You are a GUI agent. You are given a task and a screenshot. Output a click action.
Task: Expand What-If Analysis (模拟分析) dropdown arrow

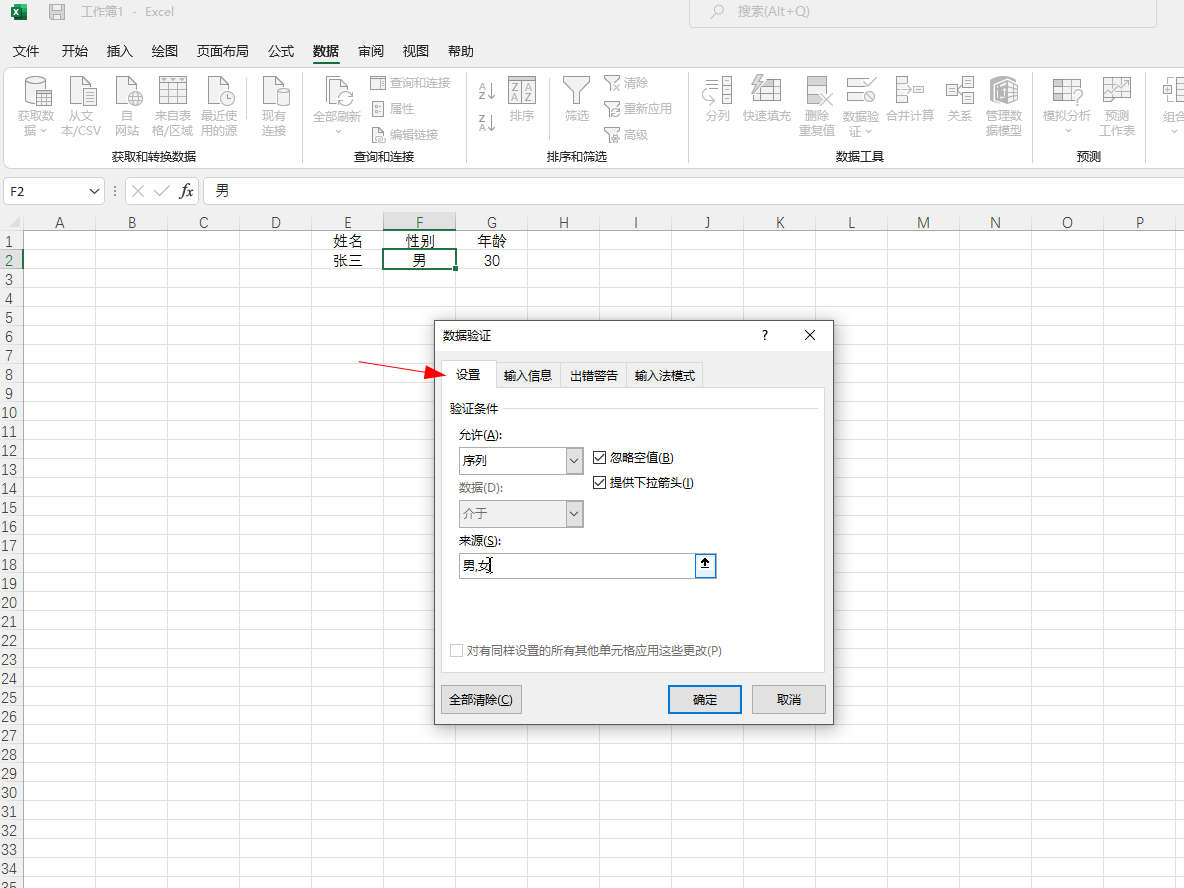click(1067, 131)
